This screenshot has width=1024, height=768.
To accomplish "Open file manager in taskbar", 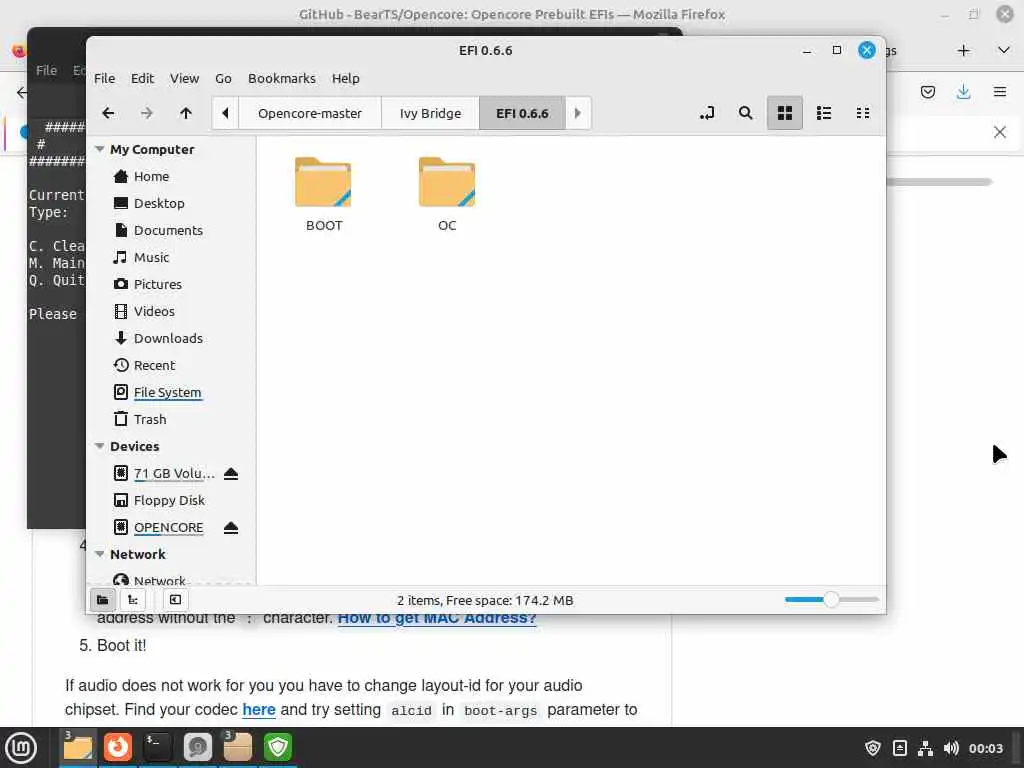I will click(78, 748).
